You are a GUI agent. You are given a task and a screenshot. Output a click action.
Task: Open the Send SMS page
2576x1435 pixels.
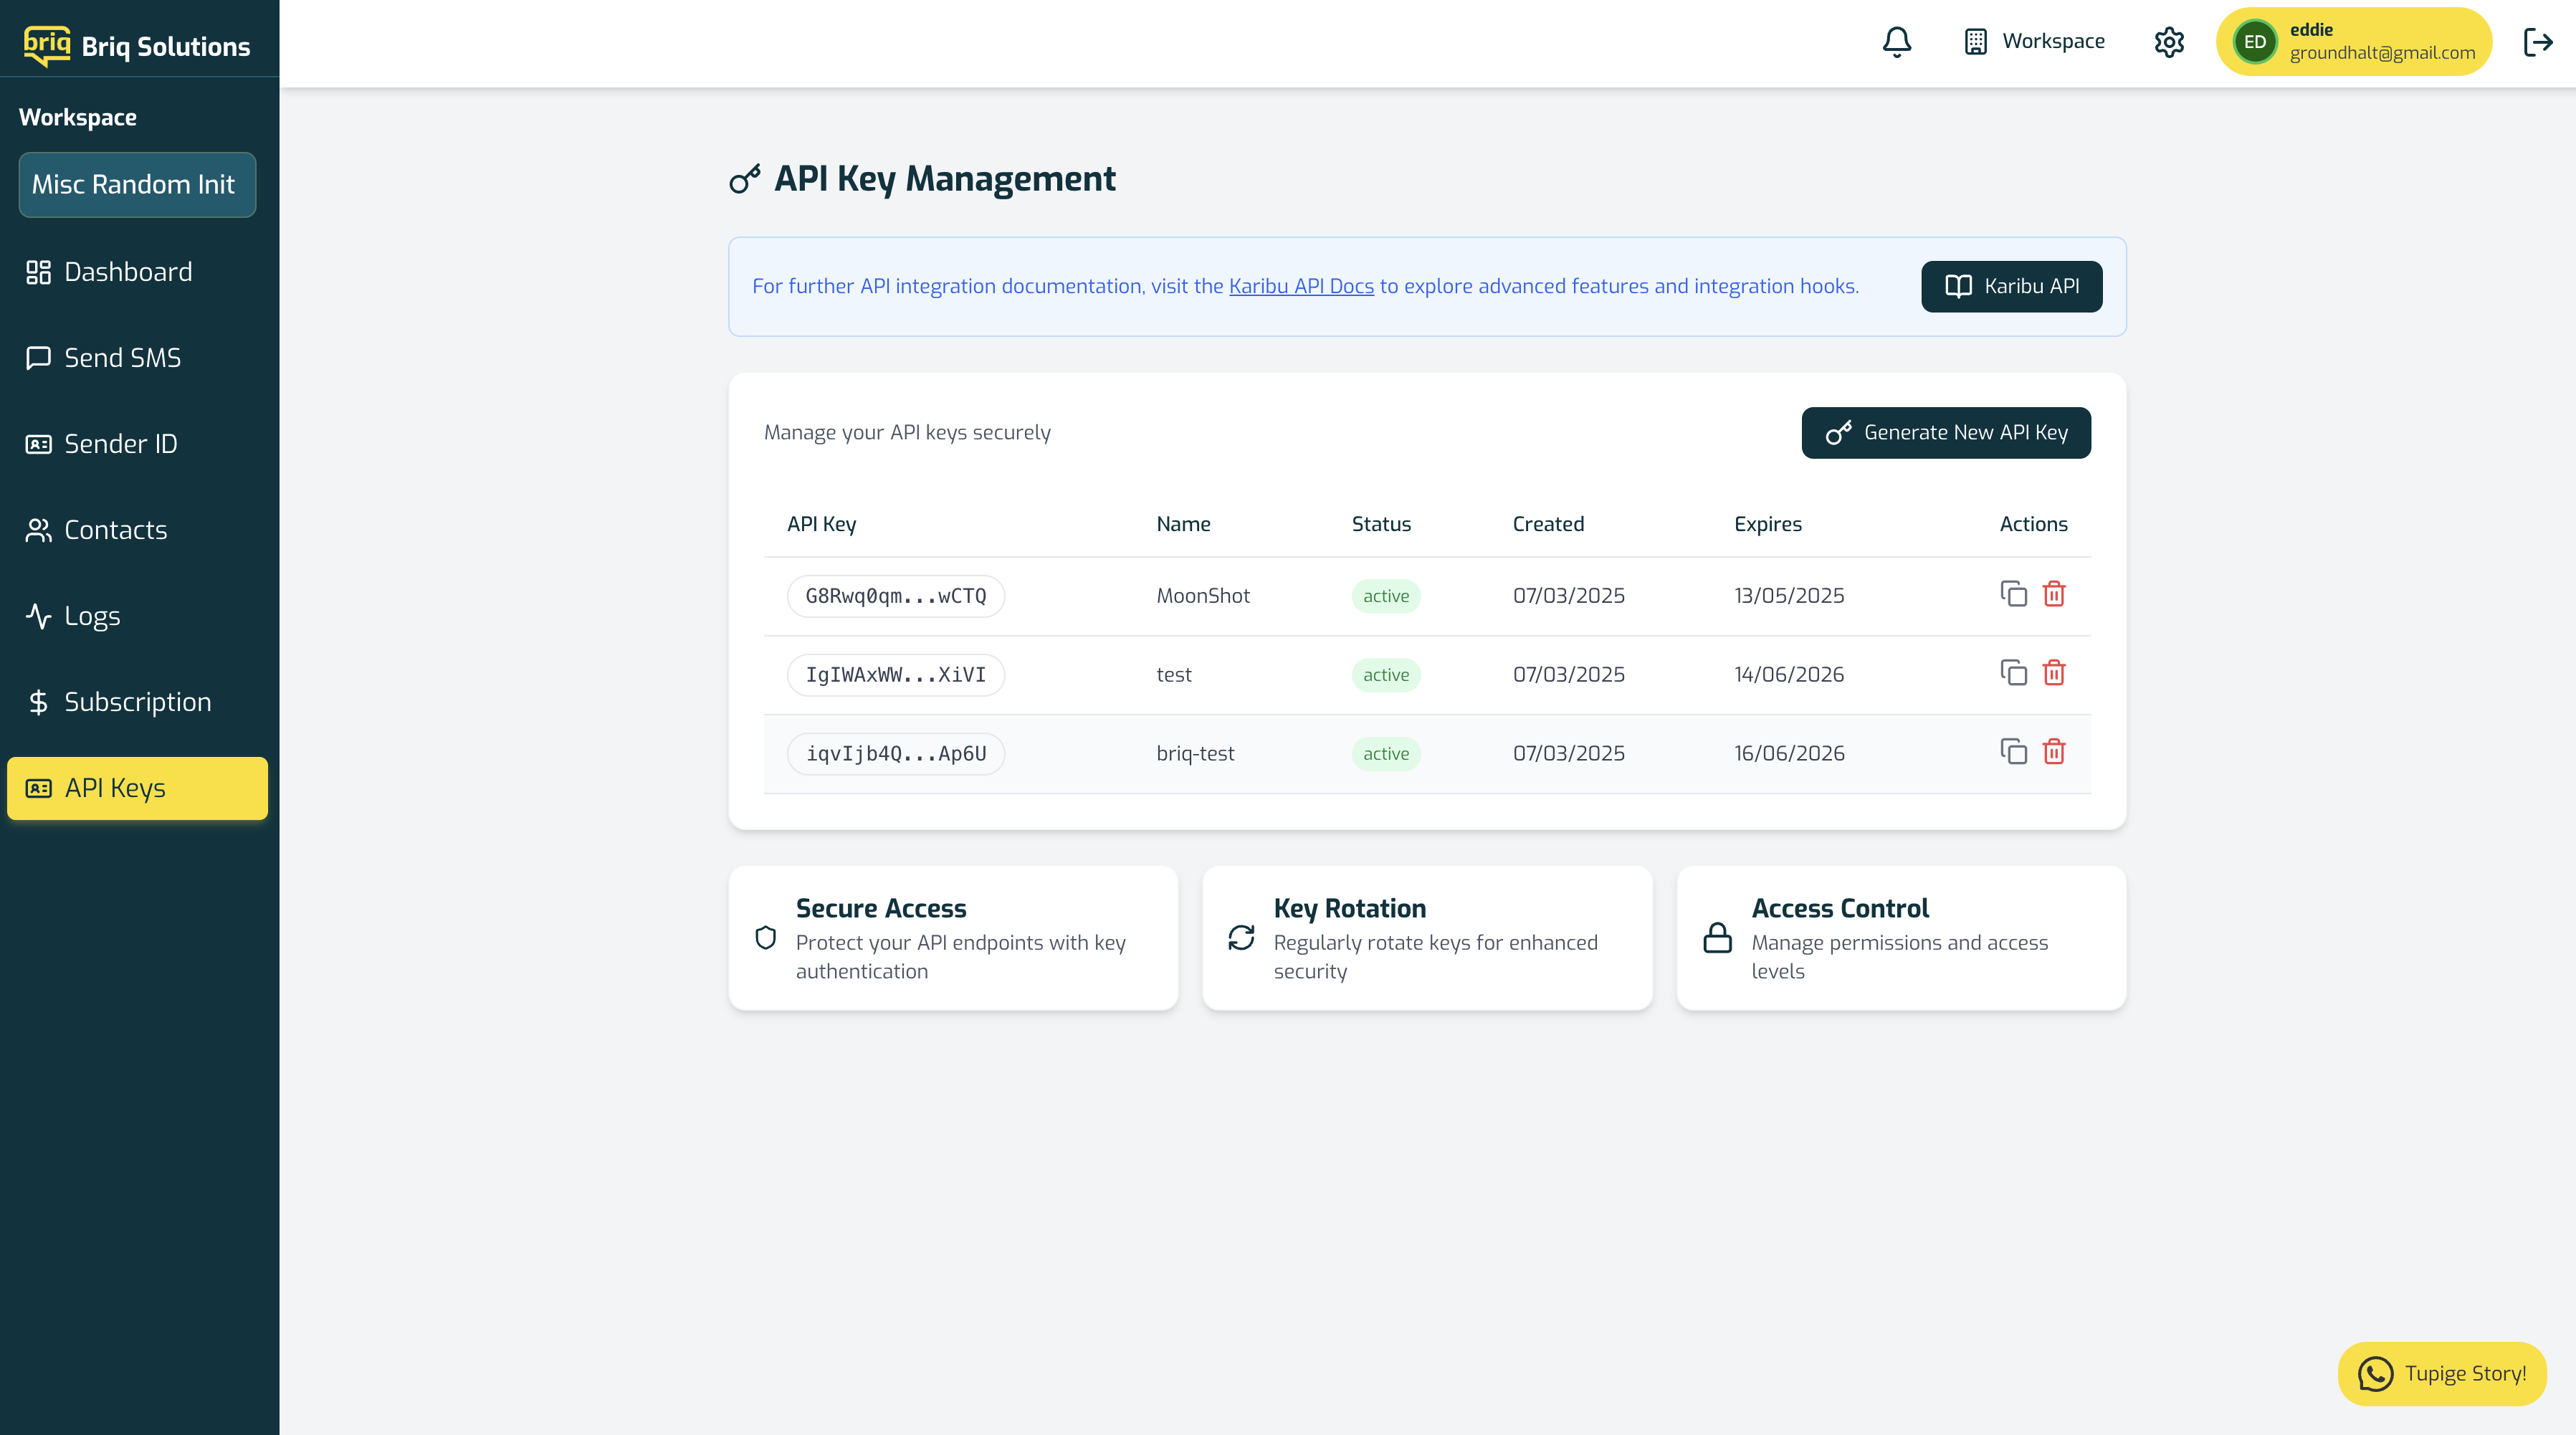point(122,358)
